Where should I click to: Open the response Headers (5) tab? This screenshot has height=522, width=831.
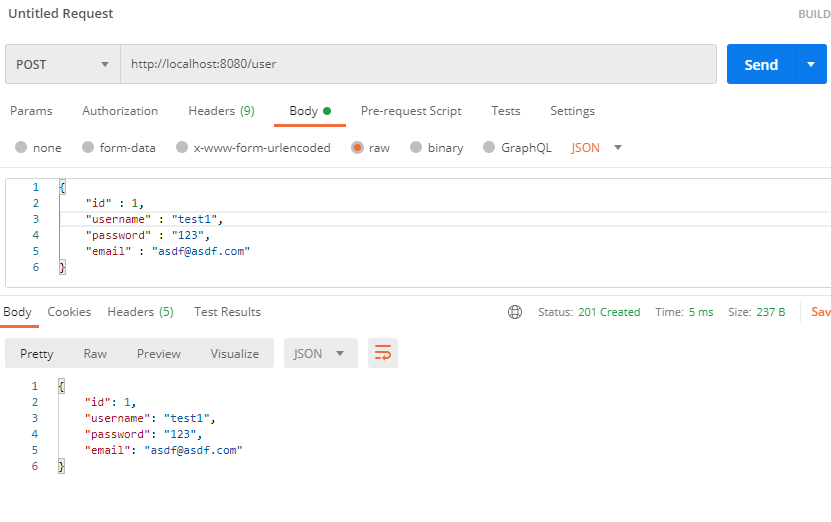(x=140, y=312)
